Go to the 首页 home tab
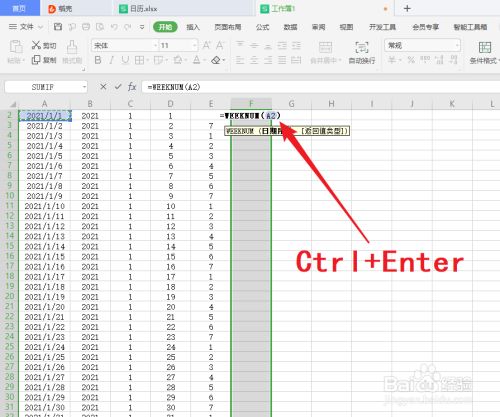Image resolution: width=500 pixels, height=417 pixels. click(19, 8)
